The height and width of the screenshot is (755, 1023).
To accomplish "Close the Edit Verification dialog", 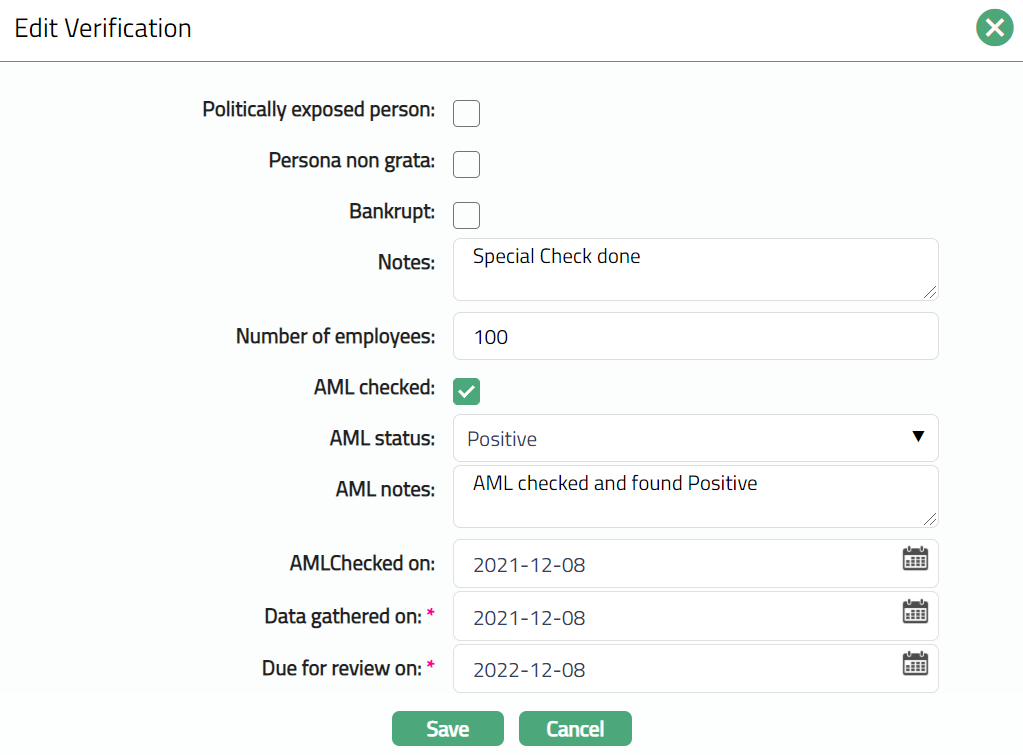I will tap(994, 28).
